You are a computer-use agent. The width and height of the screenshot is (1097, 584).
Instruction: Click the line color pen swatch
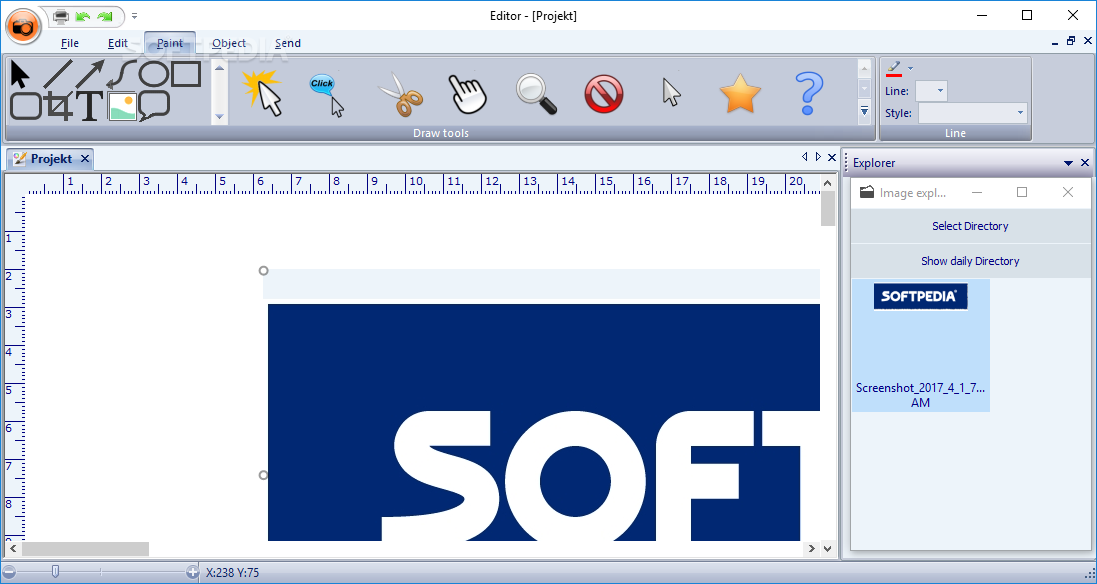click(x=894, y=69)
